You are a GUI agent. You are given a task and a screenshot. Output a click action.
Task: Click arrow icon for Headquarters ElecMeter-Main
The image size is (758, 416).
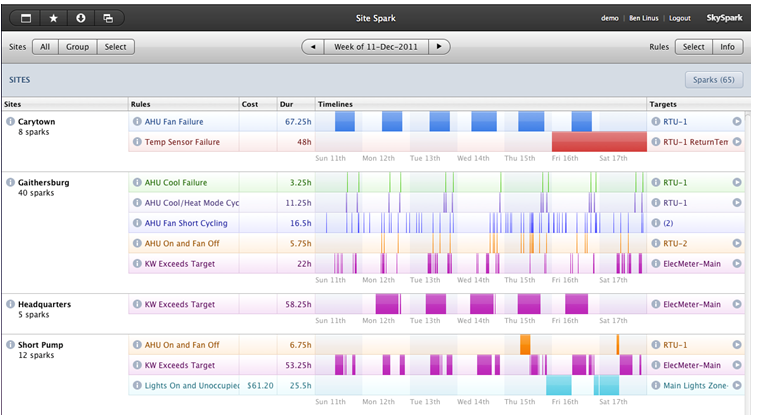pos(737,304)
